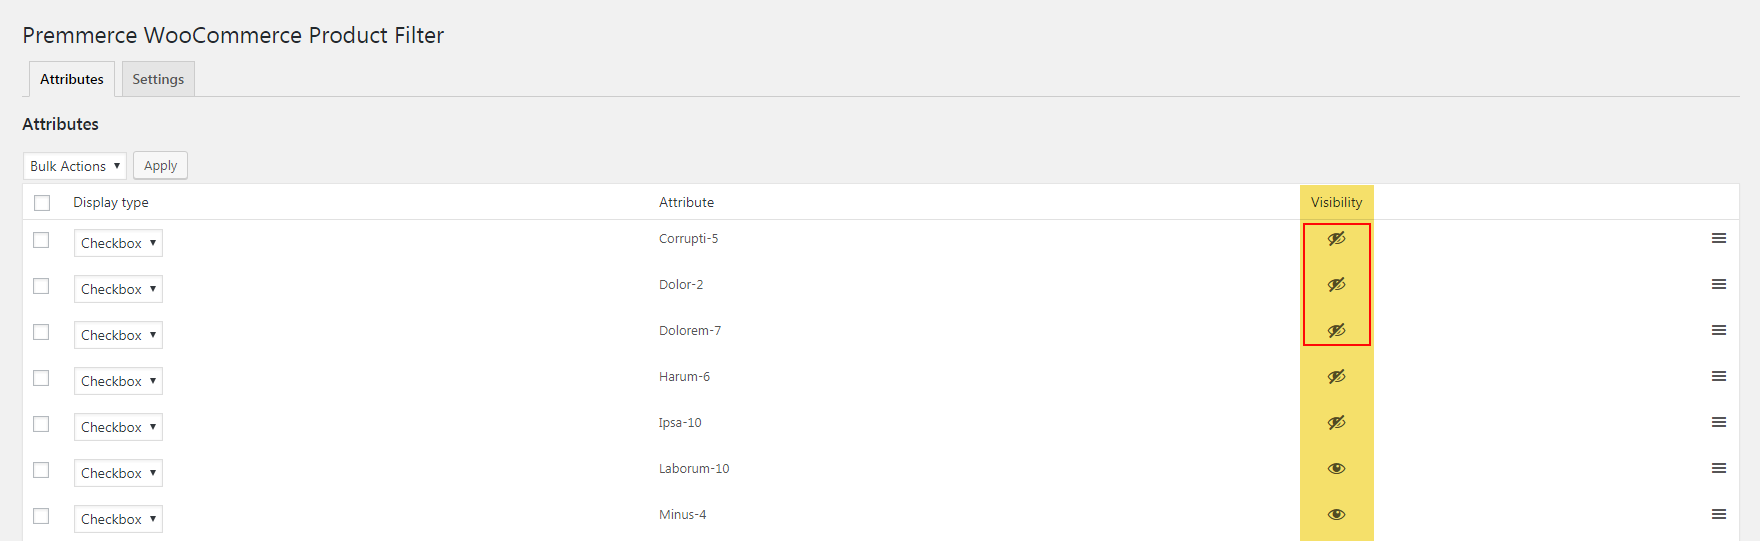1760x541 pixels.
Task: Check the Dolor-2 row checkbox
Action: coord(41,286)
